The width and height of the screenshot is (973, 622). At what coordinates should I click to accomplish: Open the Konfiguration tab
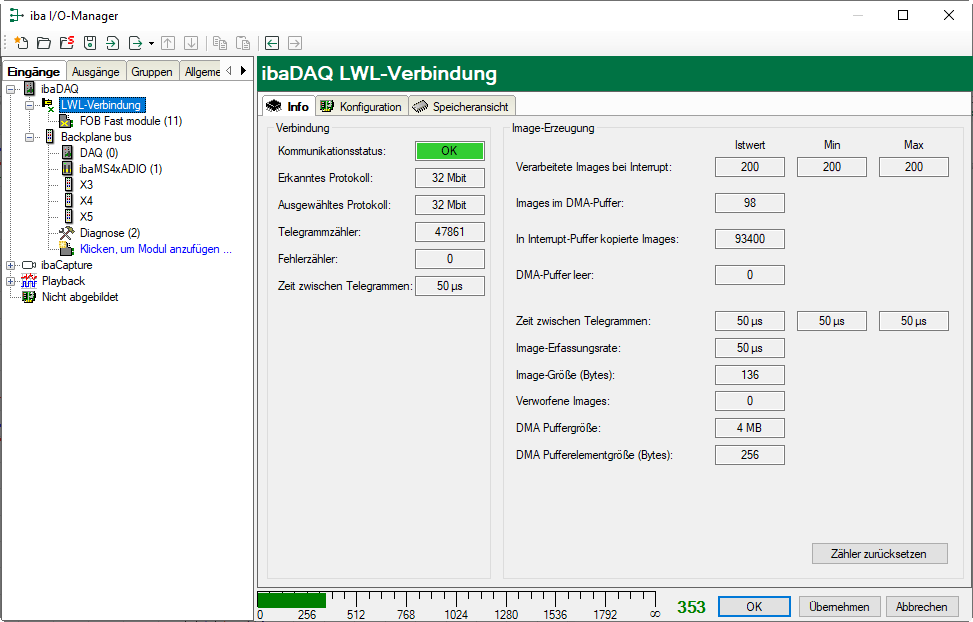(x=362, y=106)
